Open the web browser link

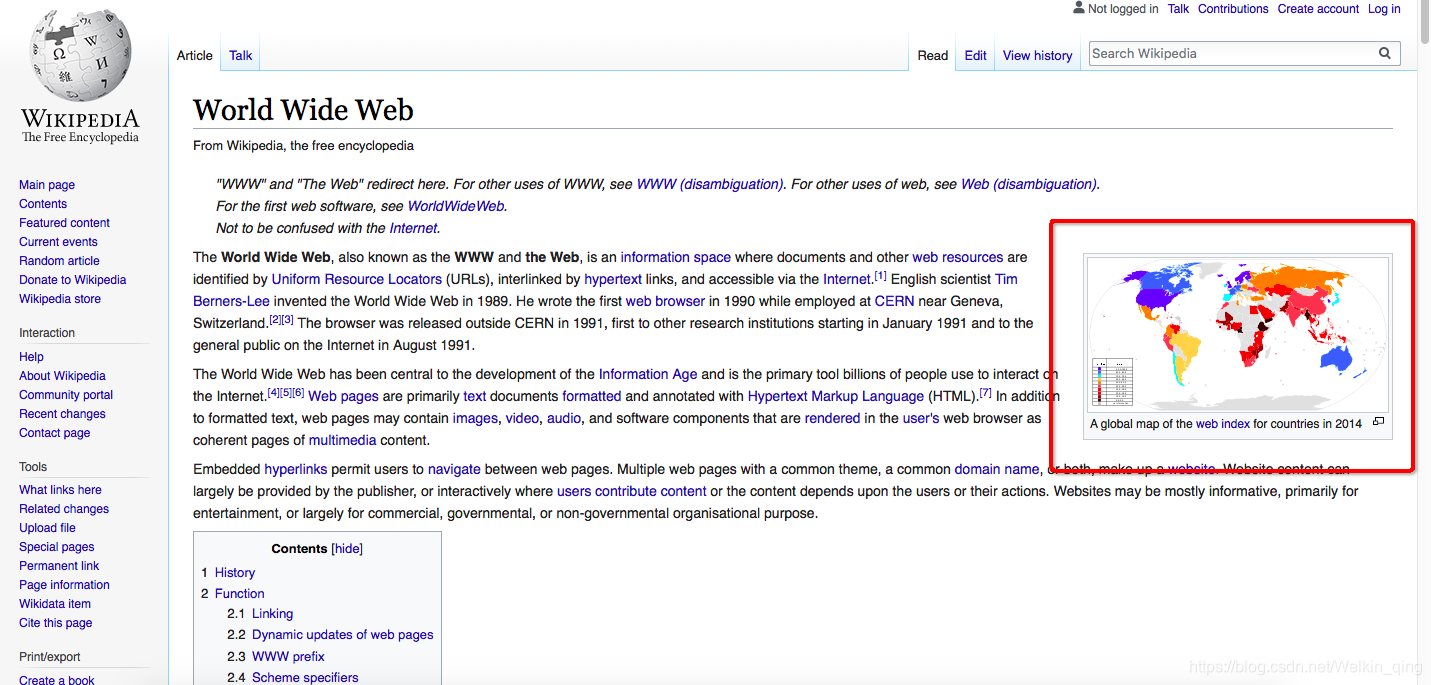click(665, 301)
